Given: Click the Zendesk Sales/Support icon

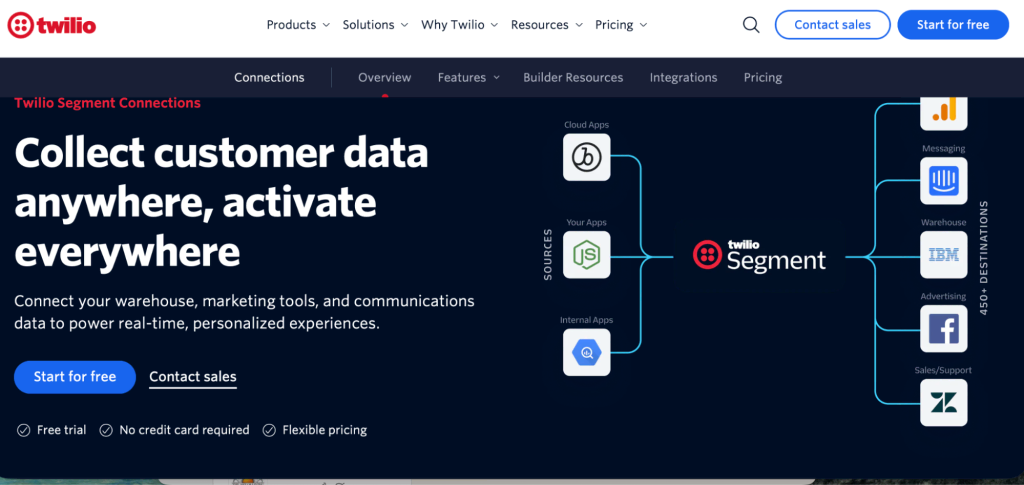Looking at the screenshot, I should (x=944, y=403).
